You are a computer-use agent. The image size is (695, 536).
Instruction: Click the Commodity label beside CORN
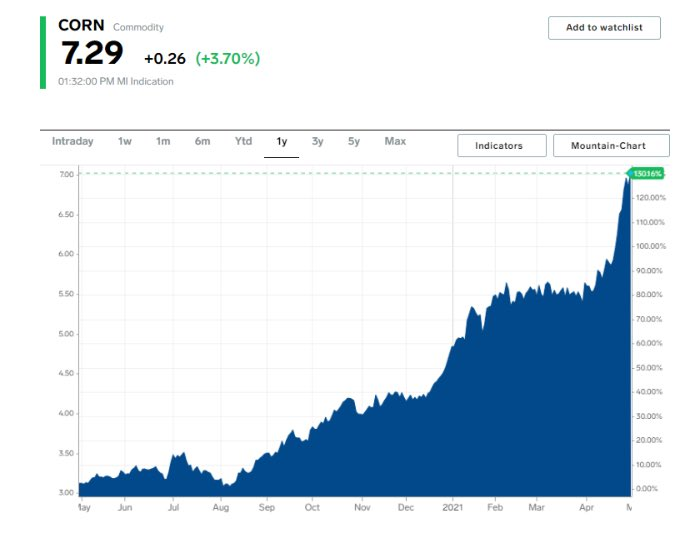138,27
